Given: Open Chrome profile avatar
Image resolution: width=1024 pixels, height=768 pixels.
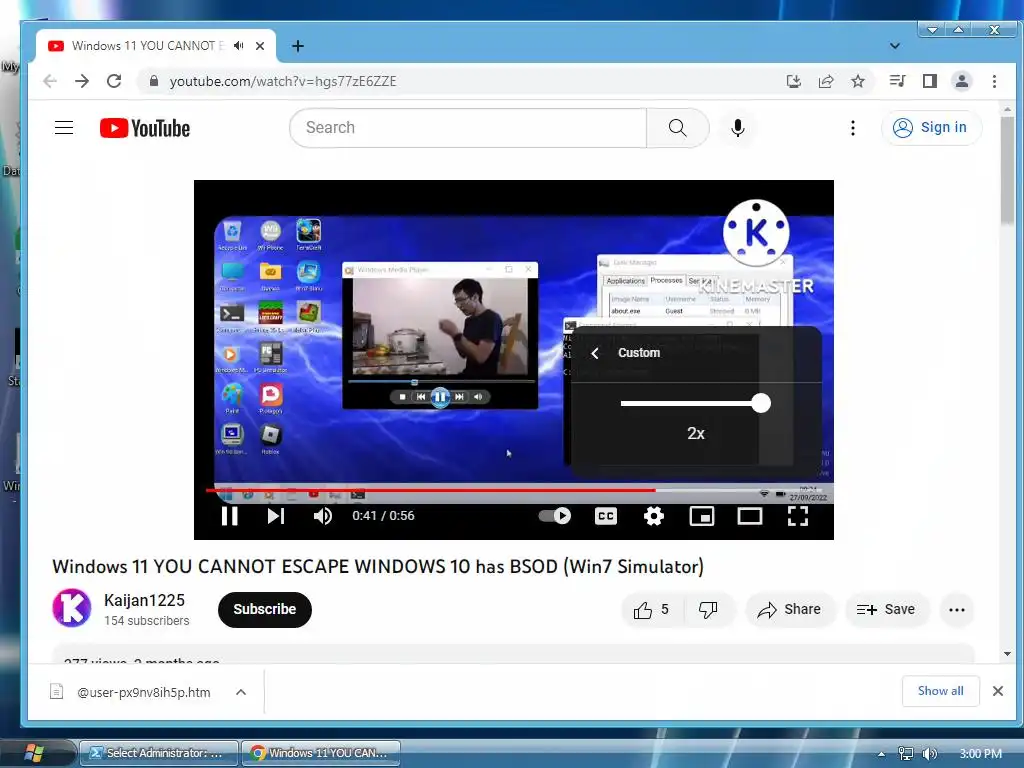Looking at the screenshot, I should pos(962,81).
